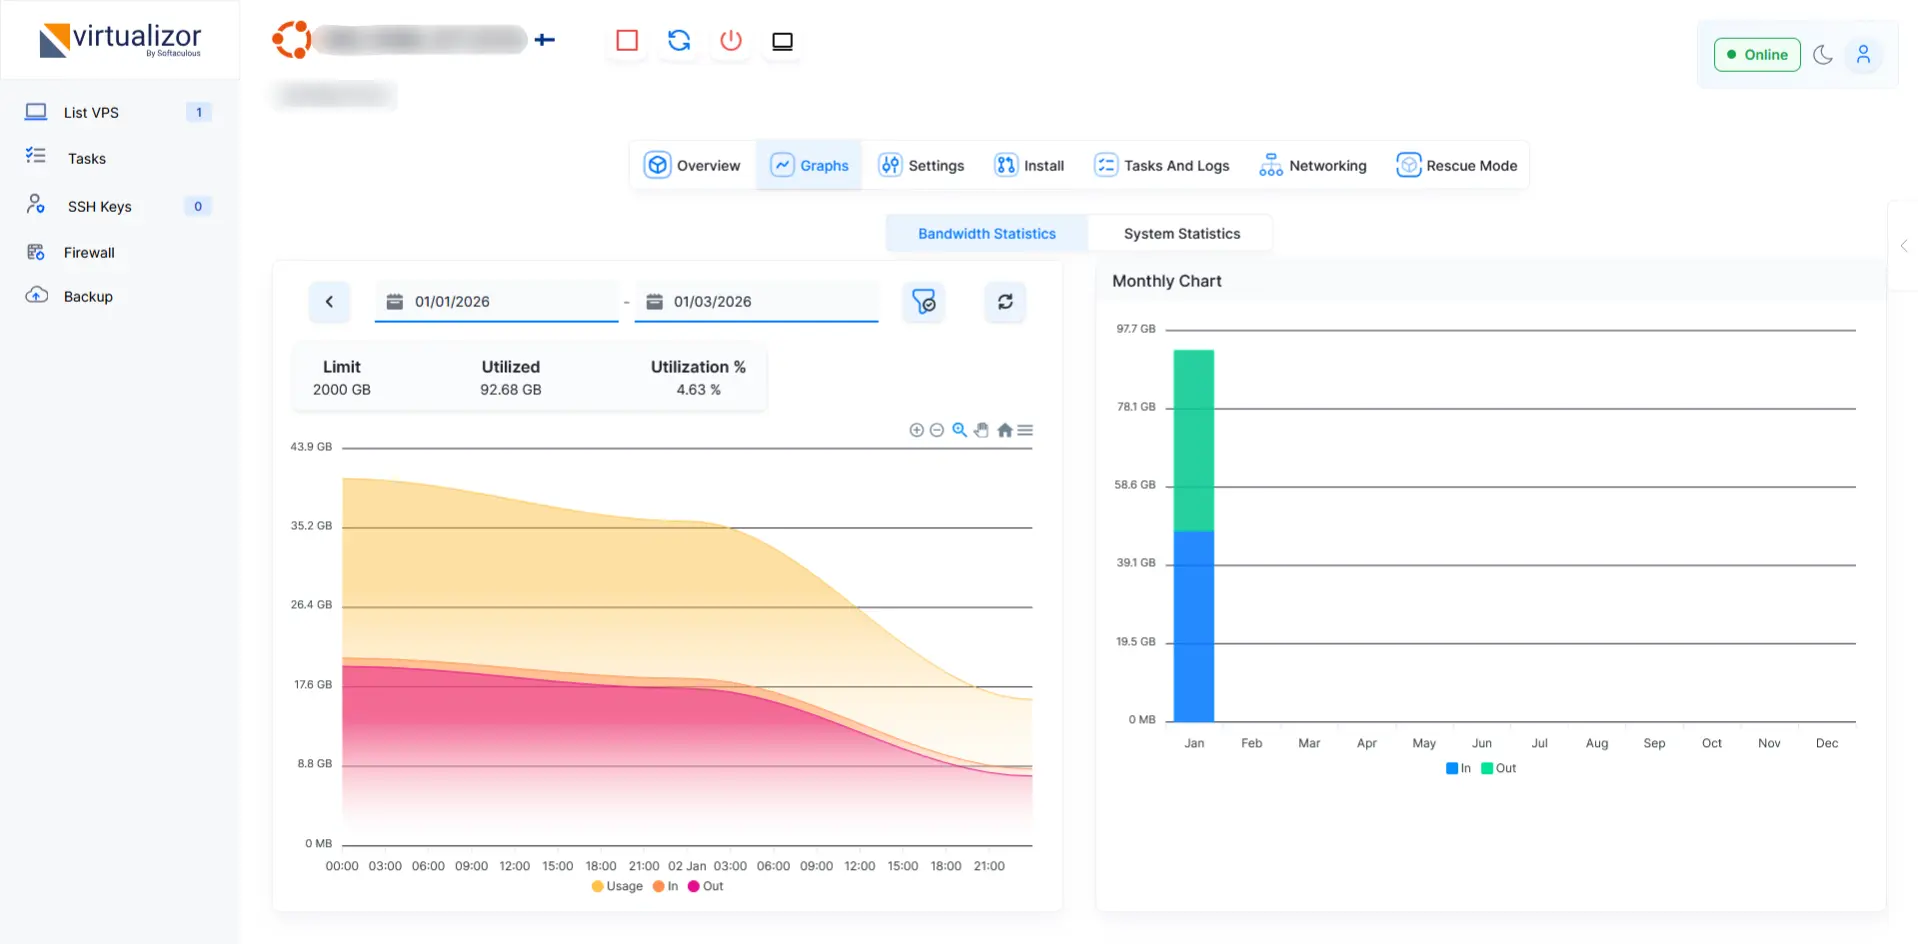Screen dimensions: 1918x944
Task: Switch to System Statistics tab
Action: [x=1181, y=234]
